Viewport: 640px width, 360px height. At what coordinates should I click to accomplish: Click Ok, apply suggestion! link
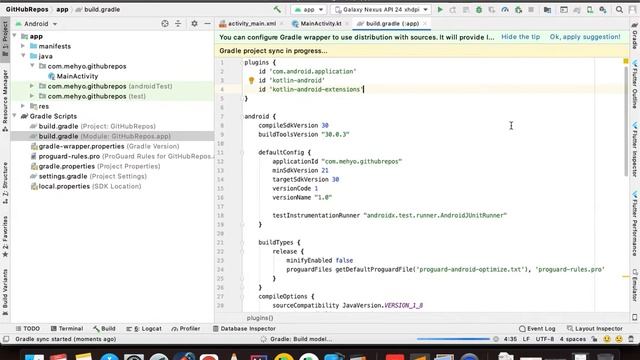tap(585, 37)
